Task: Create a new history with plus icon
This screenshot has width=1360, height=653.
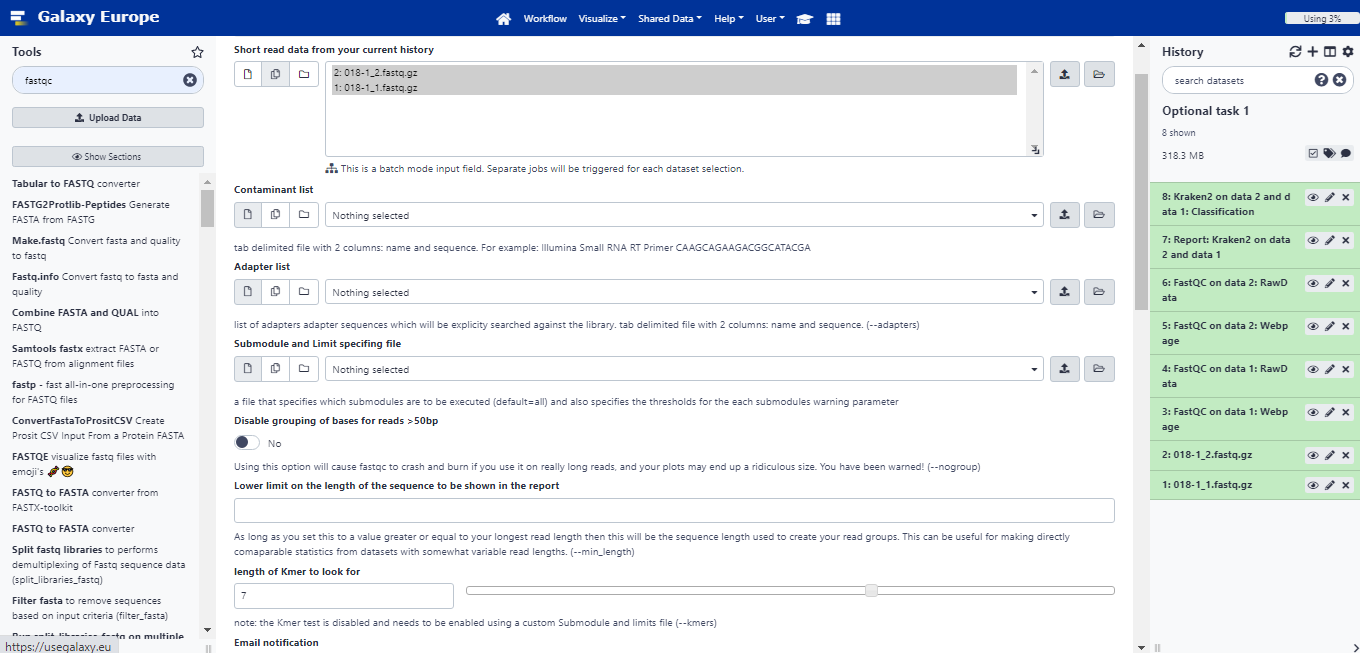Action: tap(1313, 52)
